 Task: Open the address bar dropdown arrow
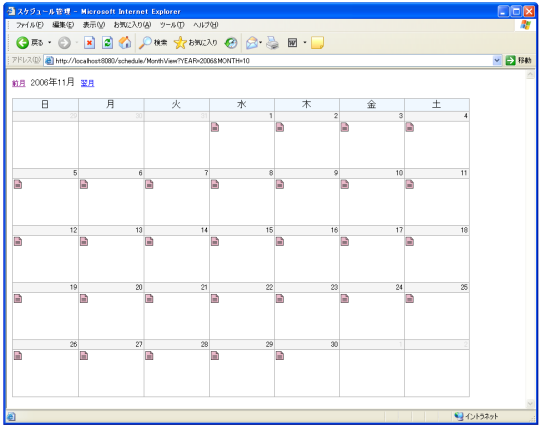(497, 61)
